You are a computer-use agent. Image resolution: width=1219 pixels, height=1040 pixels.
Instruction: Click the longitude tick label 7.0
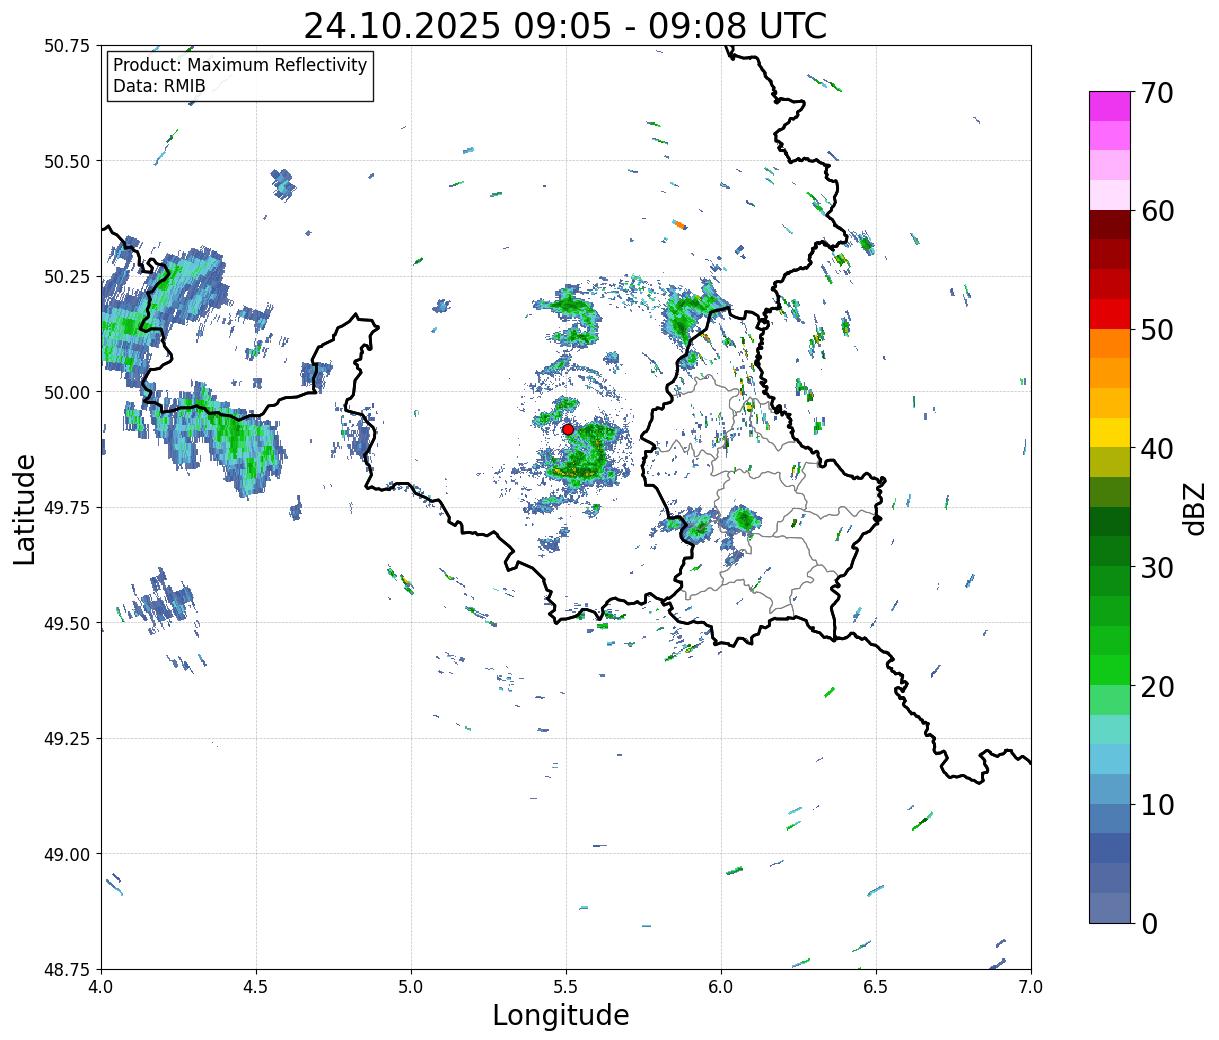pyautogui.click(x=1031, y=986)
